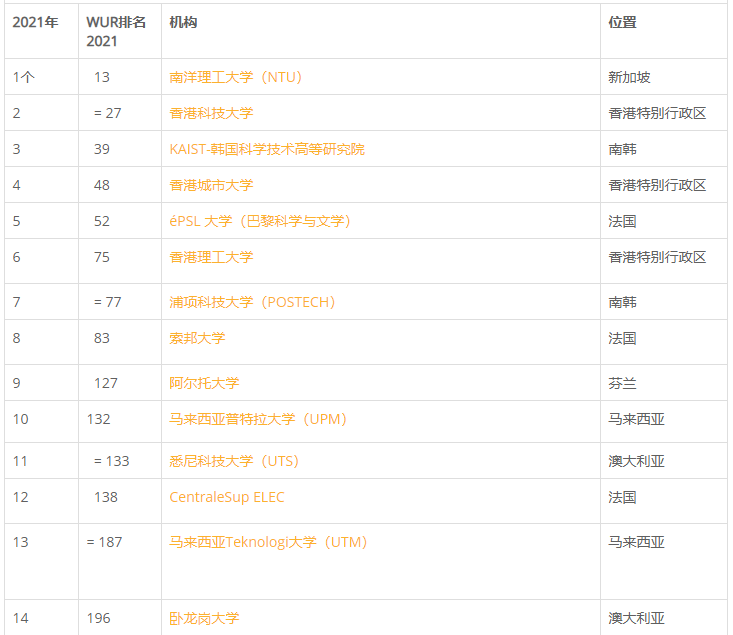
Task: Select 南韩 in the POSTECH row
Action: pos(622,302)
